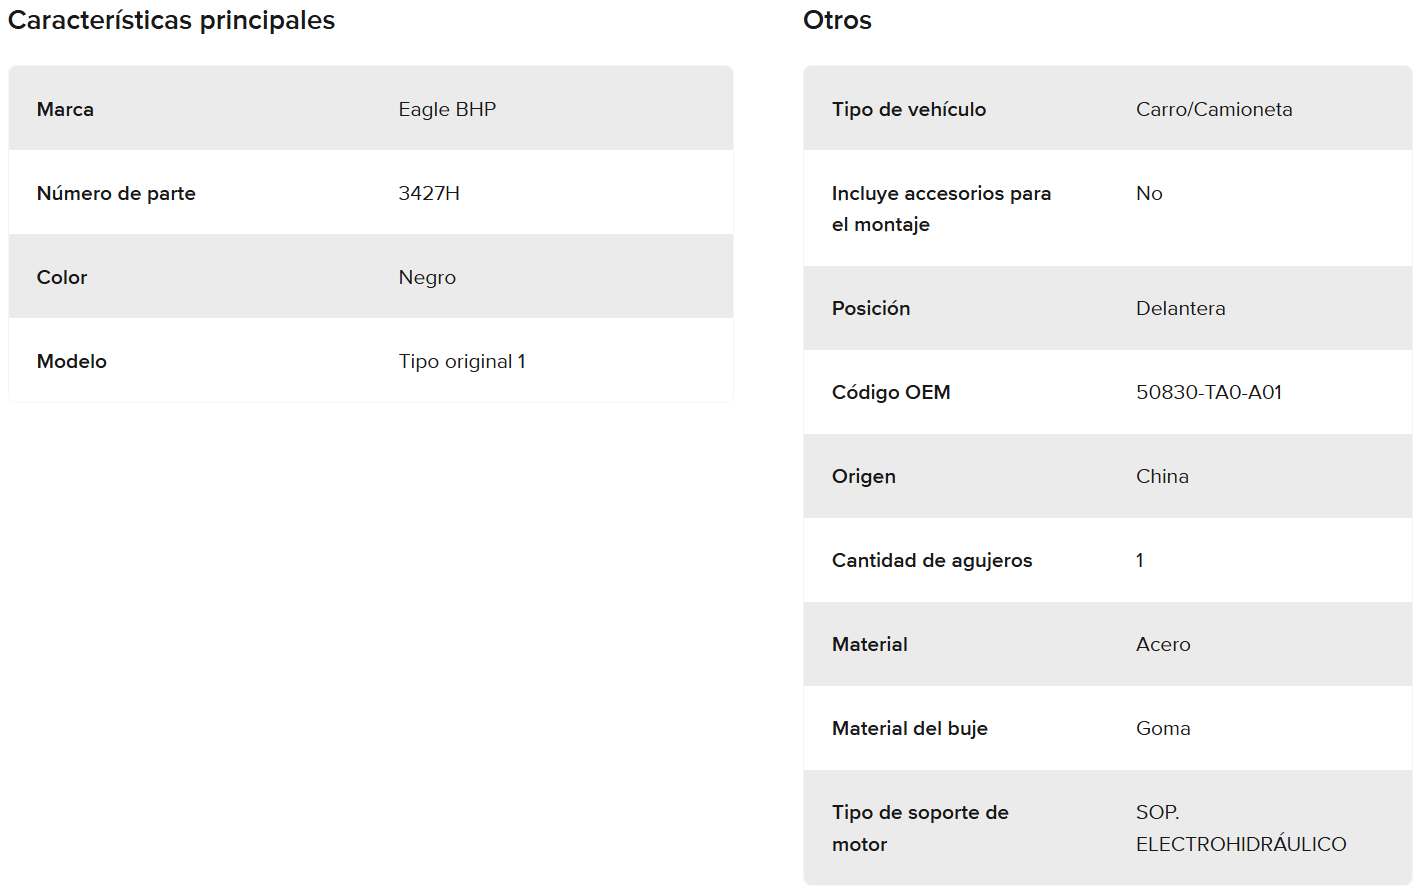Click the Código OEM label
Viewport: 1417px width, 893px height.
pos(891,392)
